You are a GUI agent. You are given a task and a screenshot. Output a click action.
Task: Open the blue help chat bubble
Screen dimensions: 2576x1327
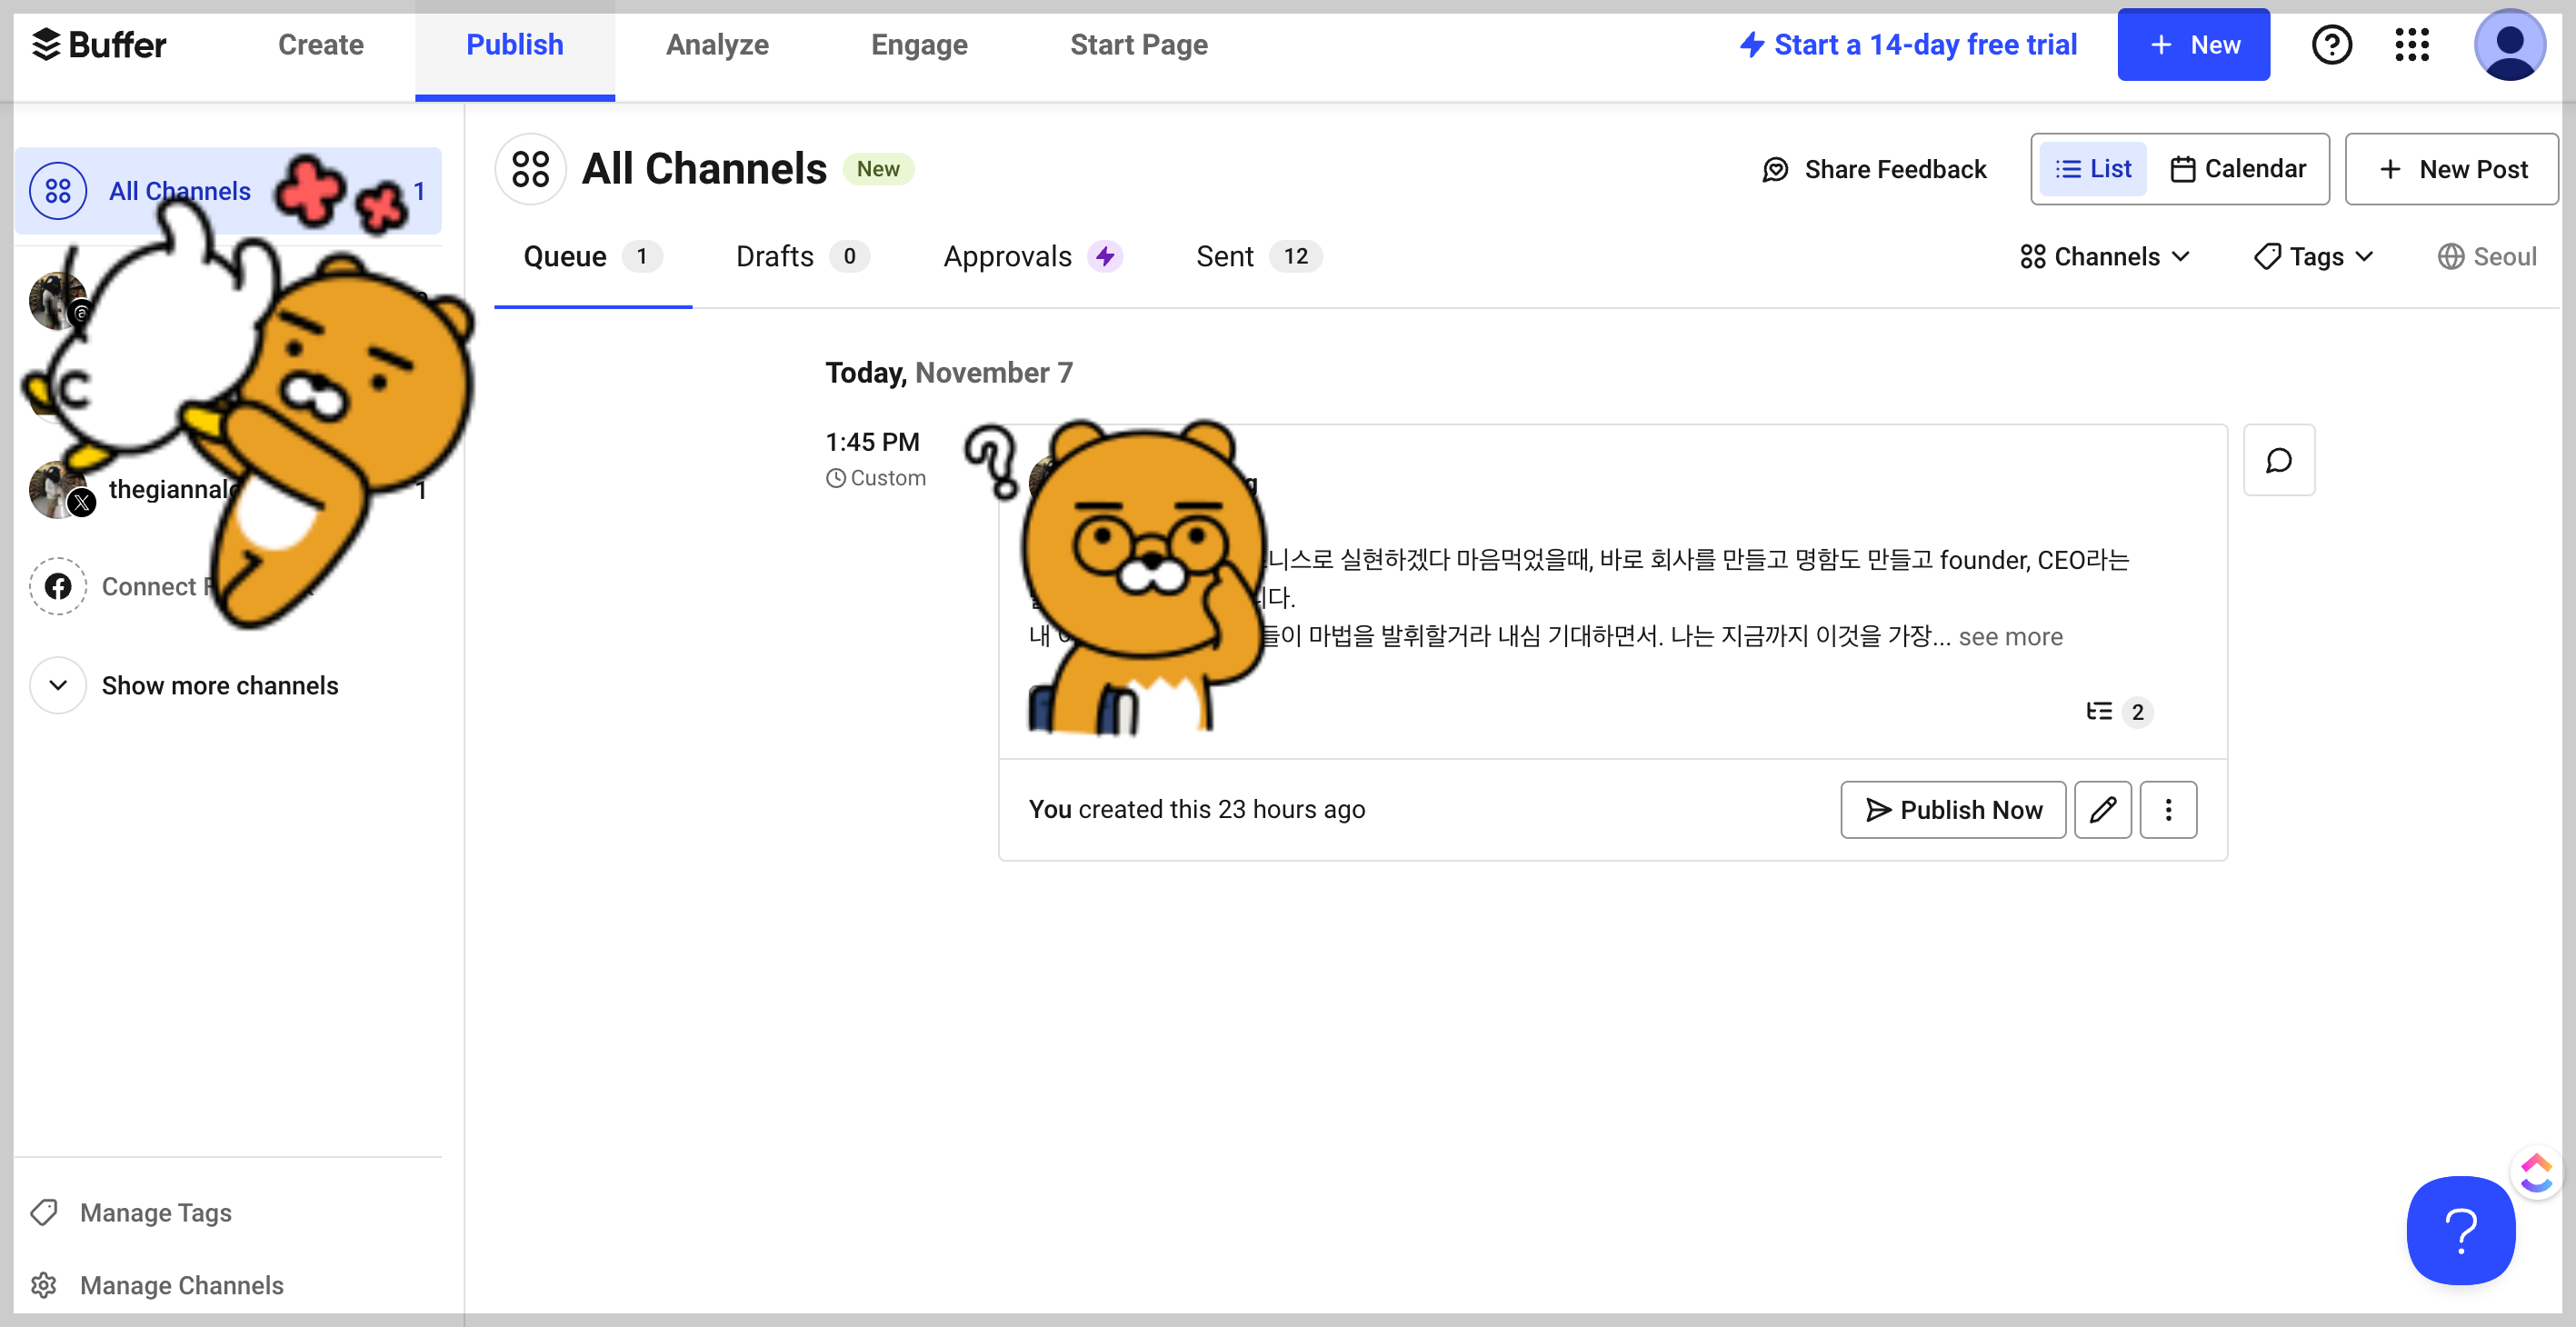click(x=2460, y=1229)
